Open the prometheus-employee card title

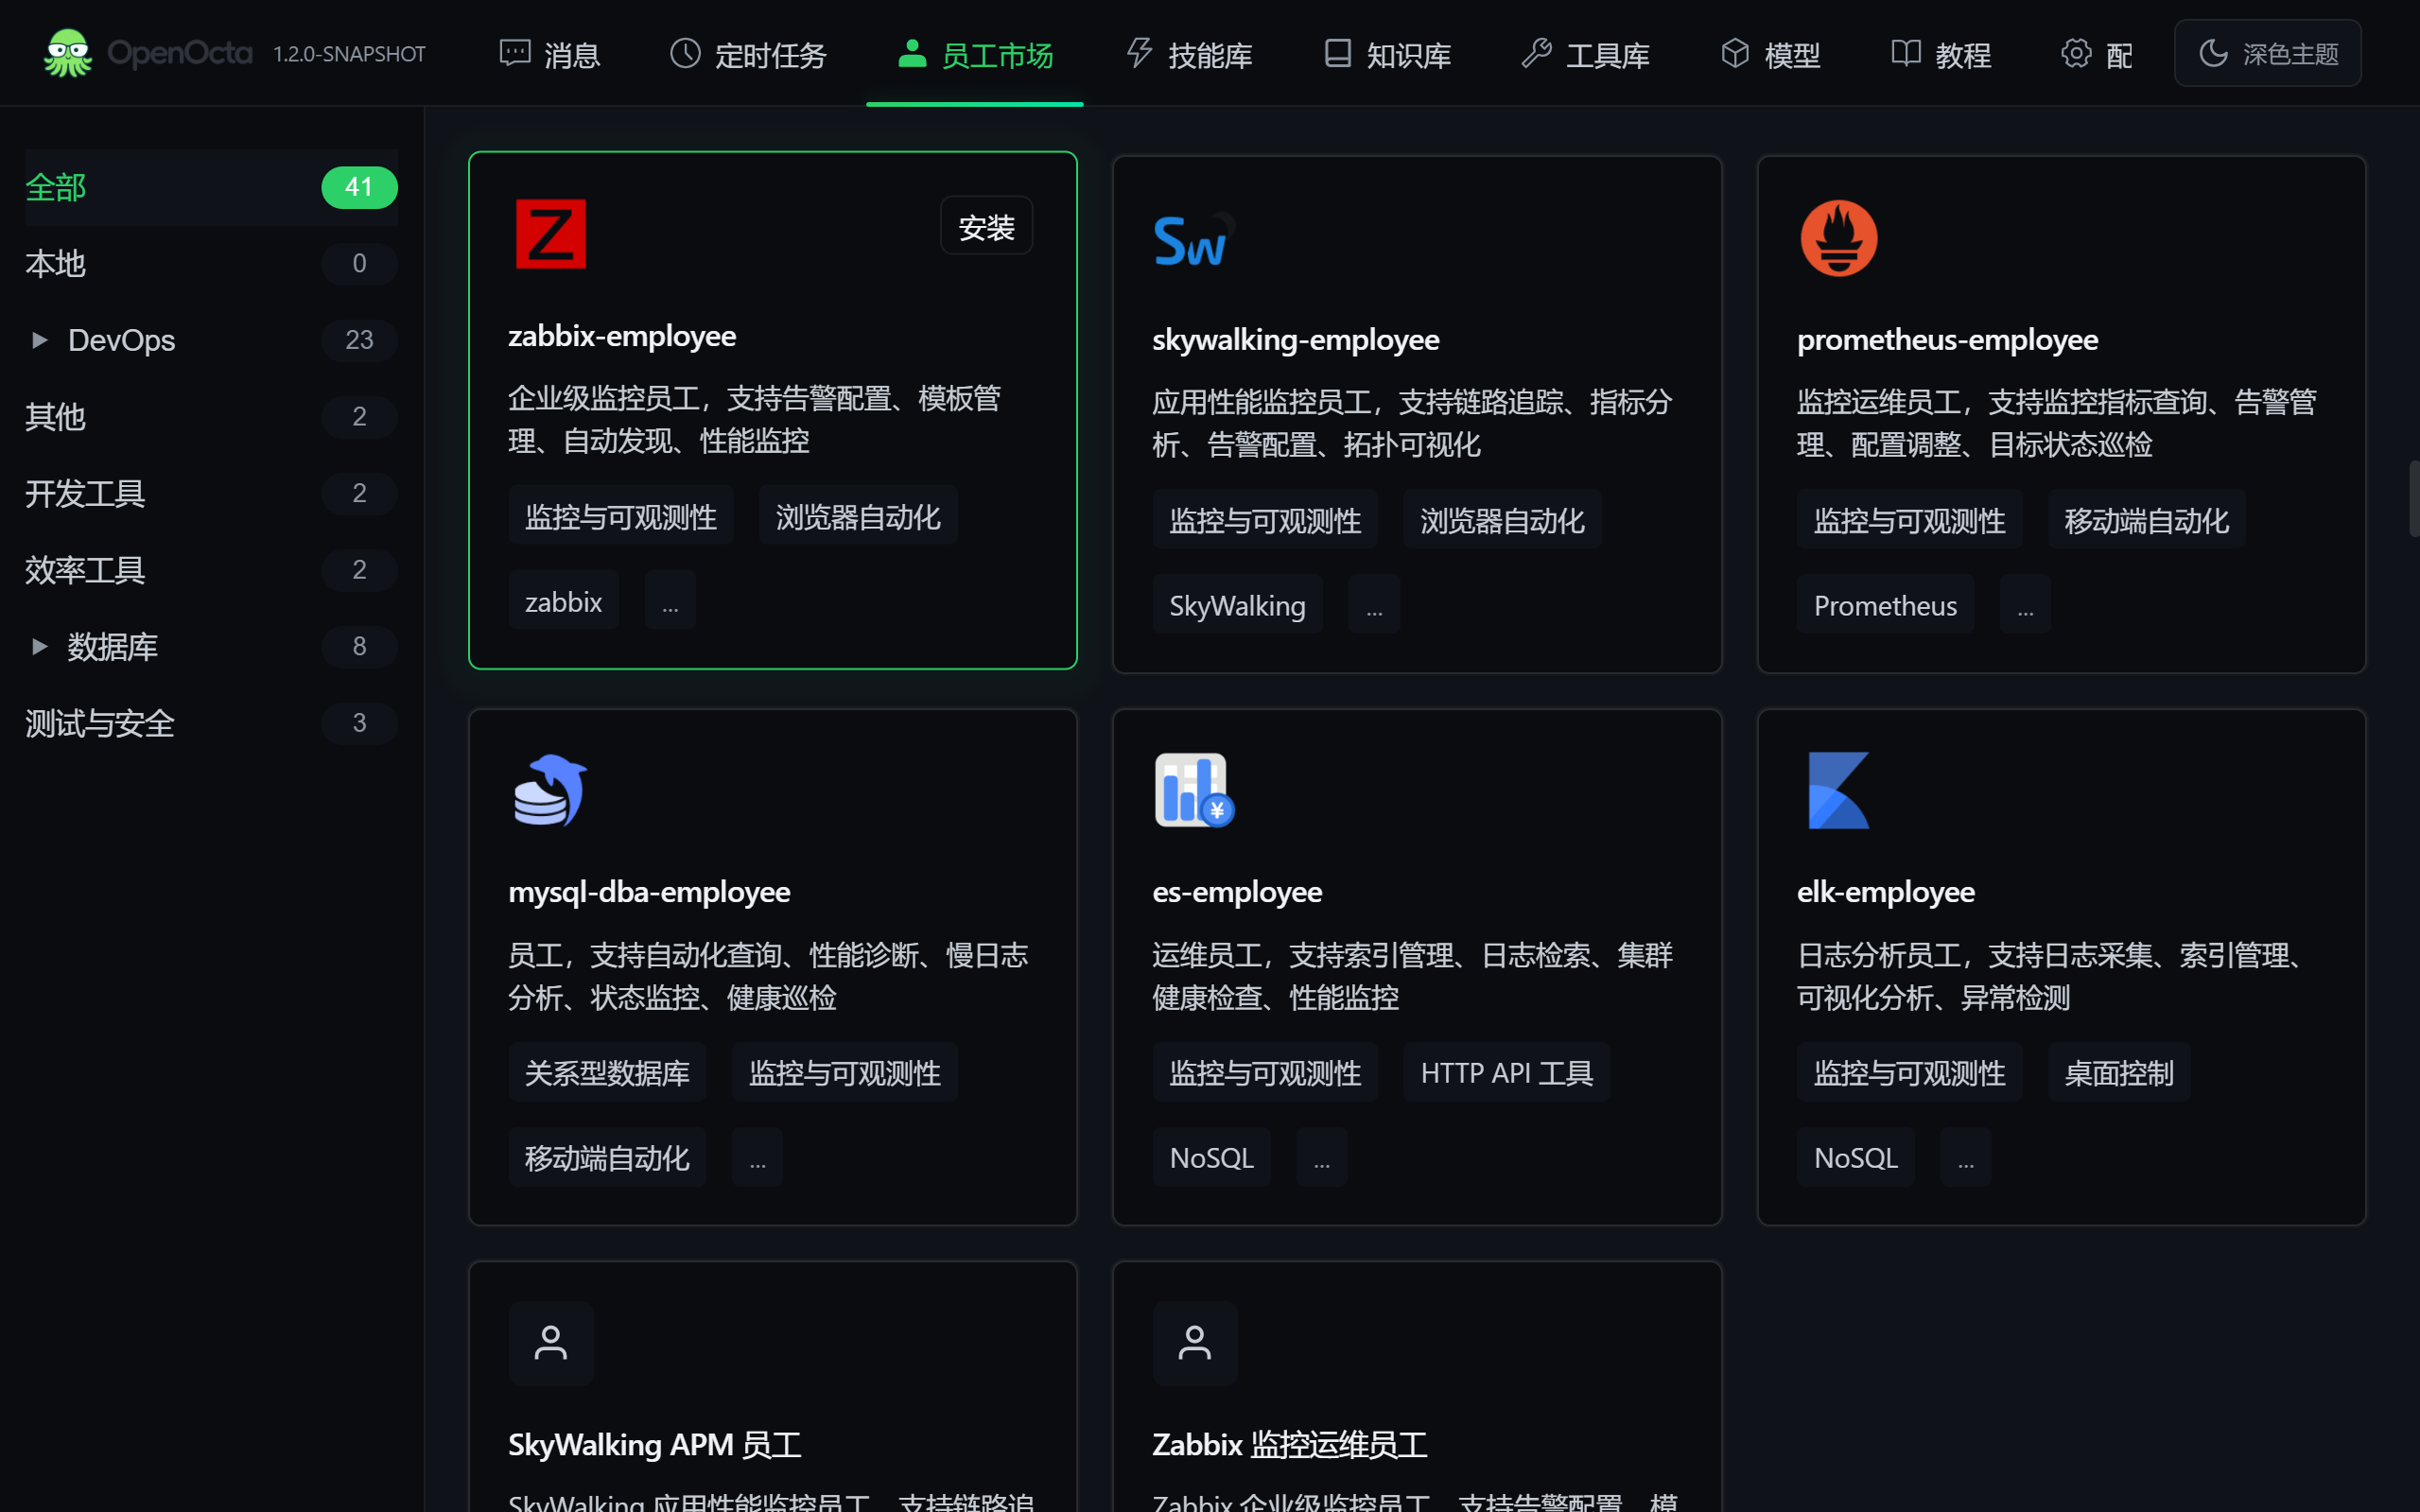1947,340
